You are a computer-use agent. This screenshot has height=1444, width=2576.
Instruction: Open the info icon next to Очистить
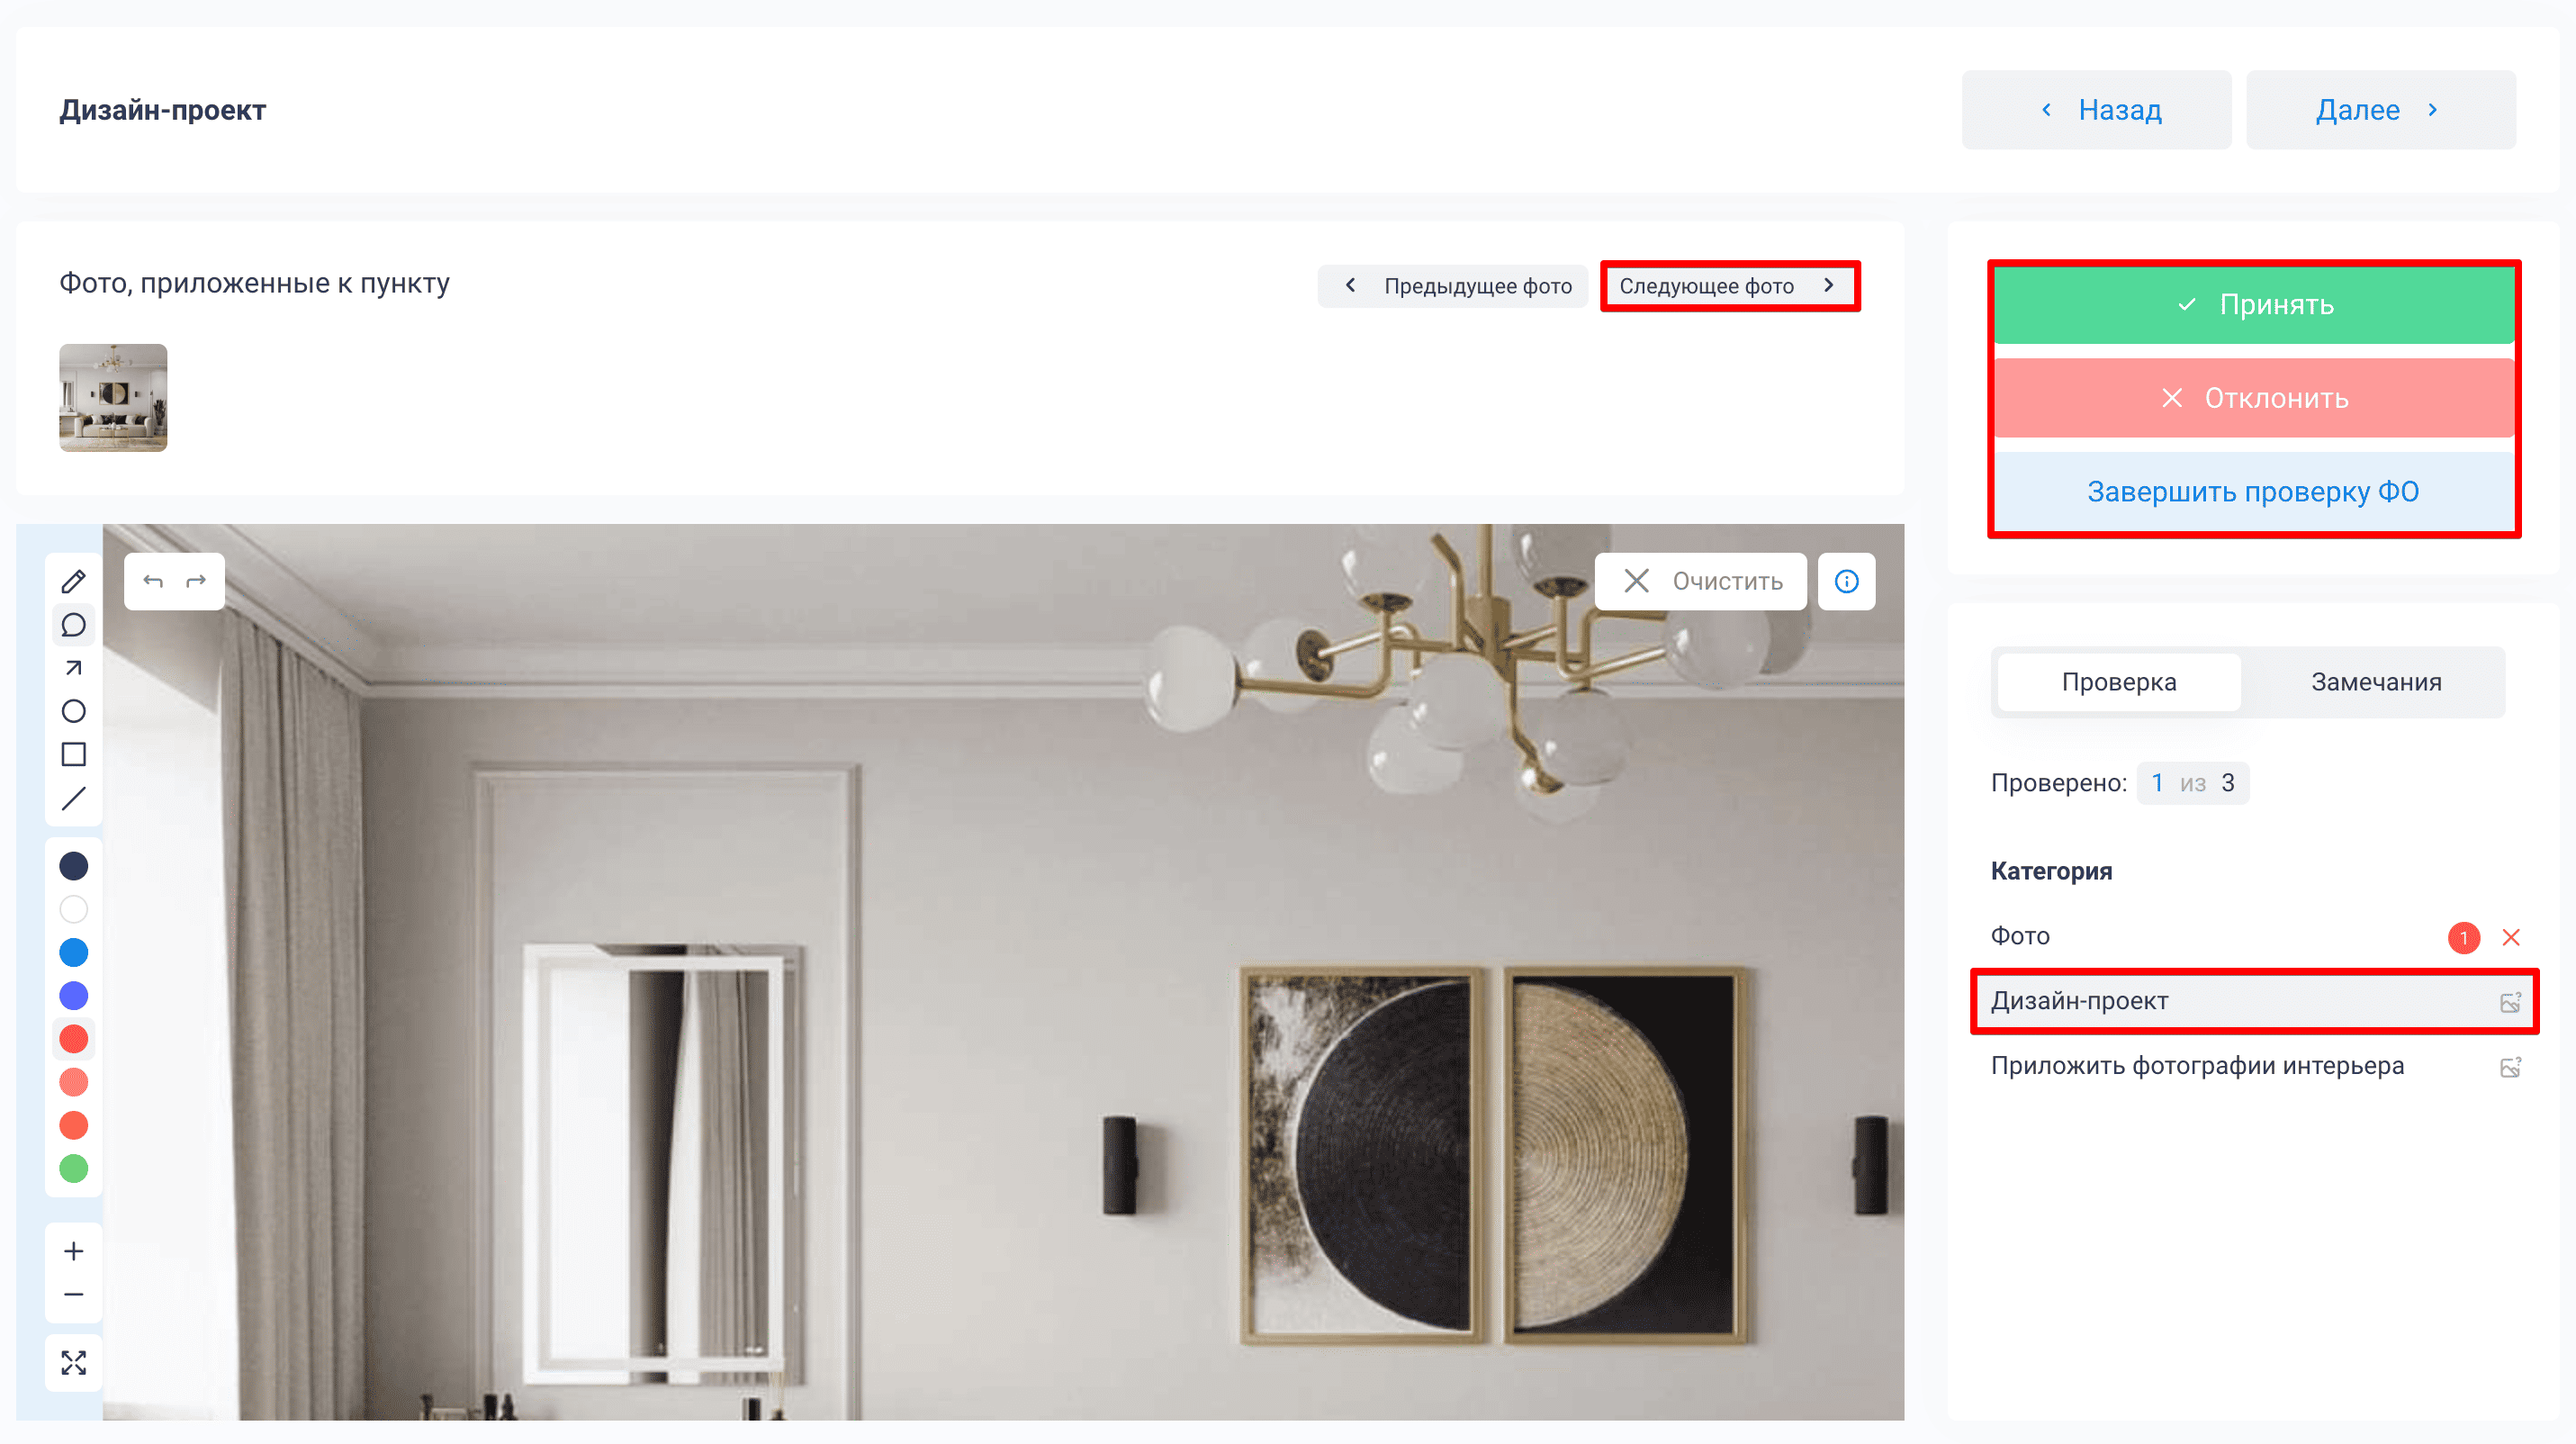pos(1846,581)
